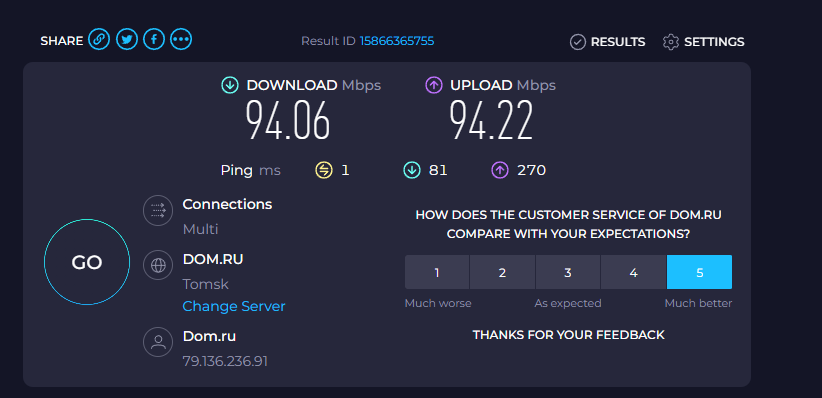
Task: Open Result ID 15866365755 link
Action: coord(397,41)
